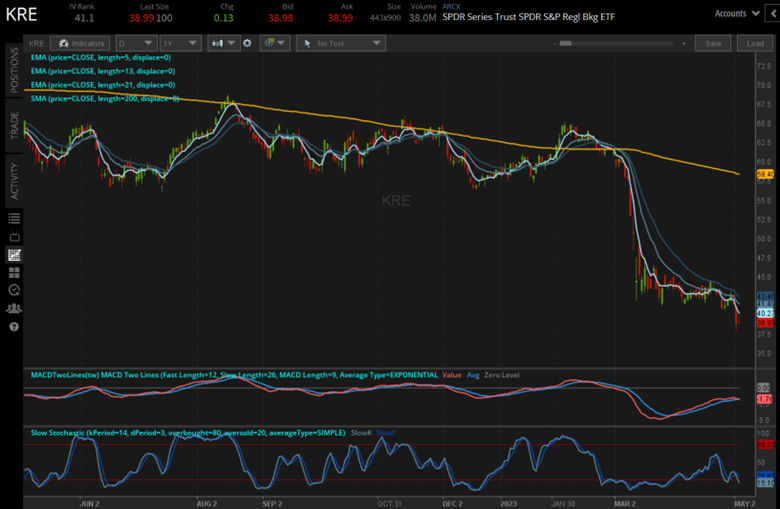Click the 58.40 SMA price tag
The image size is (780, 509).
point(765,174)
